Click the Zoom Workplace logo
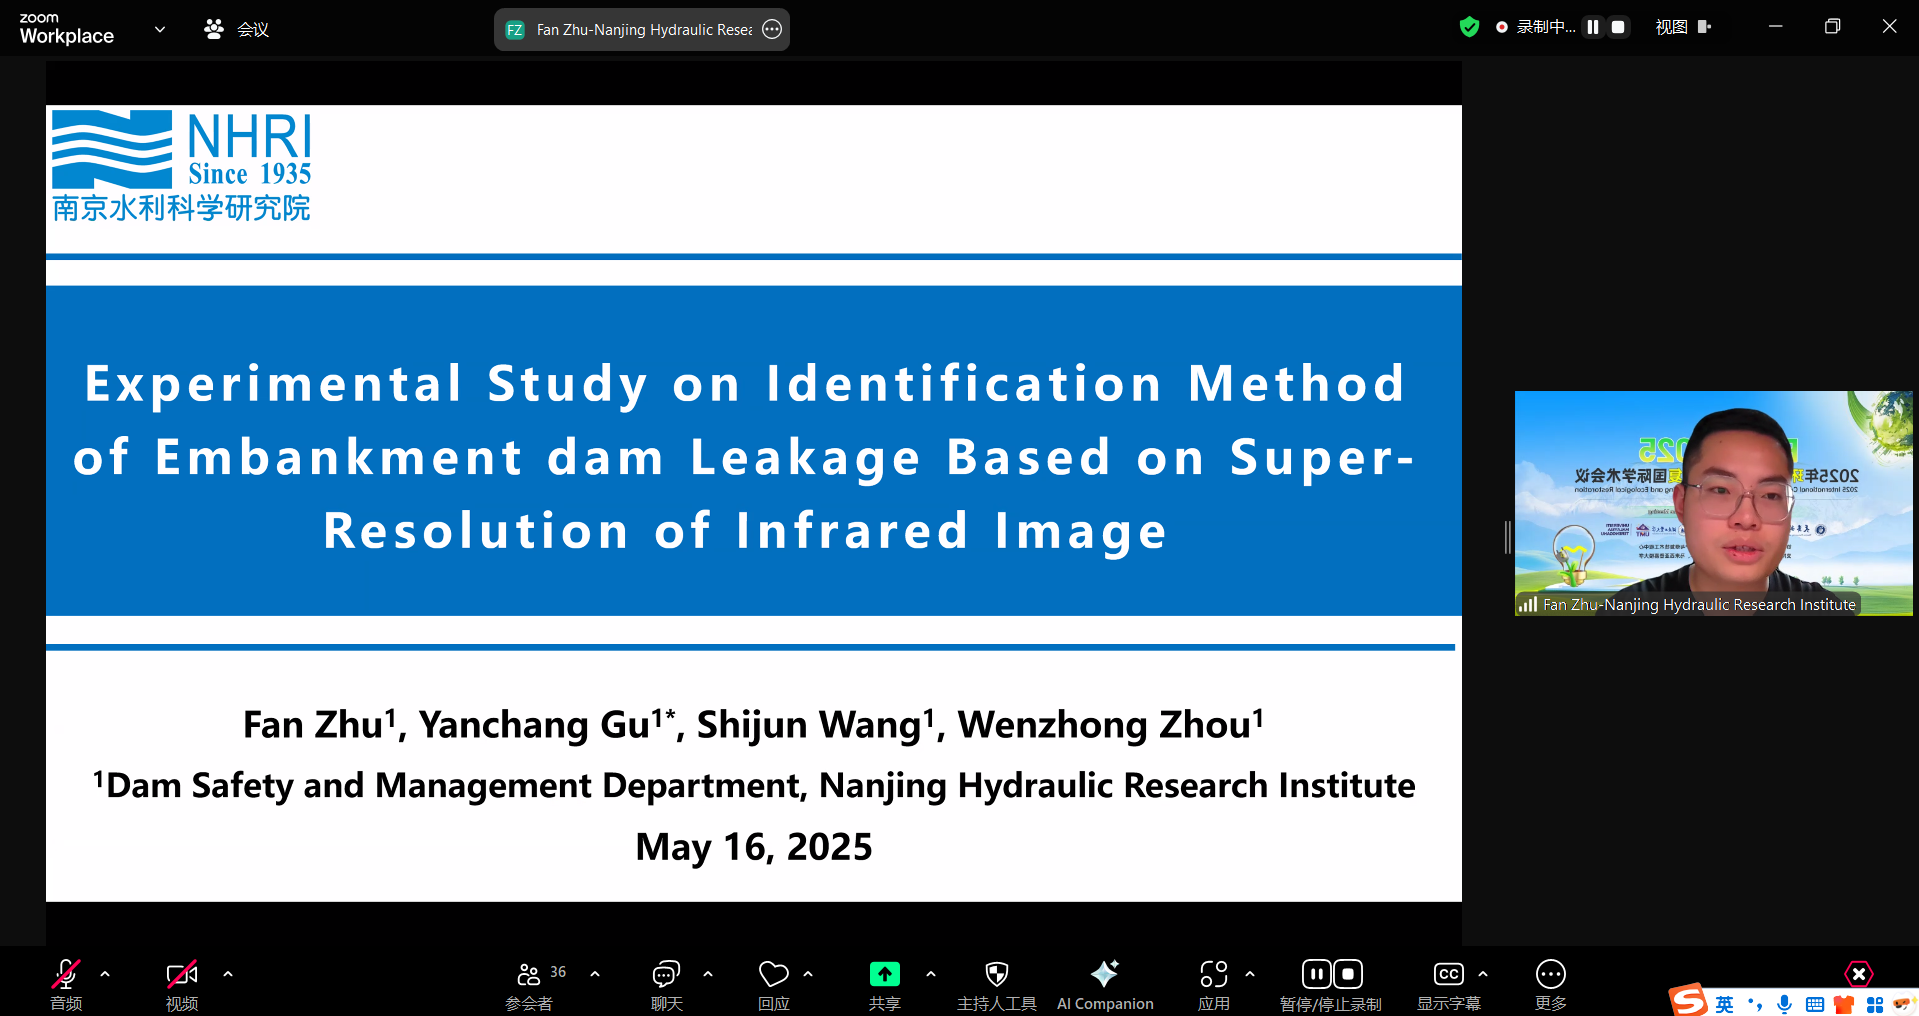 [x=67, y=29]
